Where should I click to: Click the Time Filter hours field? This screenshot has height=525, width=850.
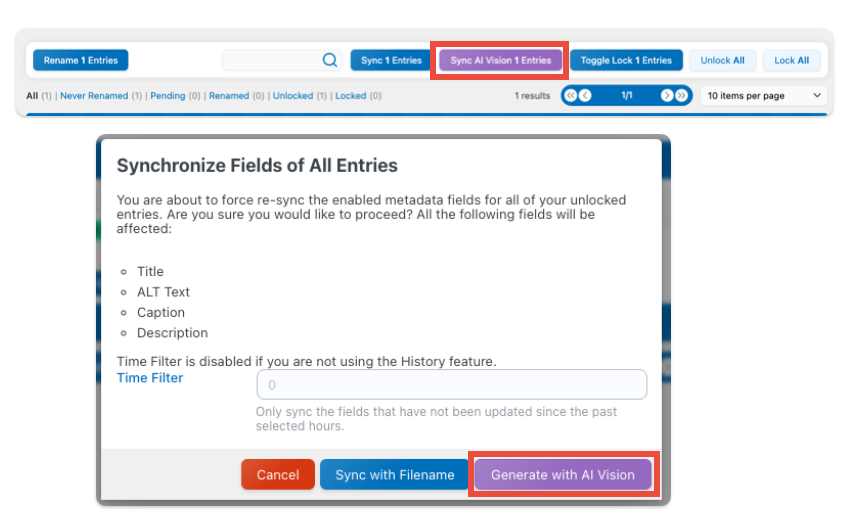[452, 385]
